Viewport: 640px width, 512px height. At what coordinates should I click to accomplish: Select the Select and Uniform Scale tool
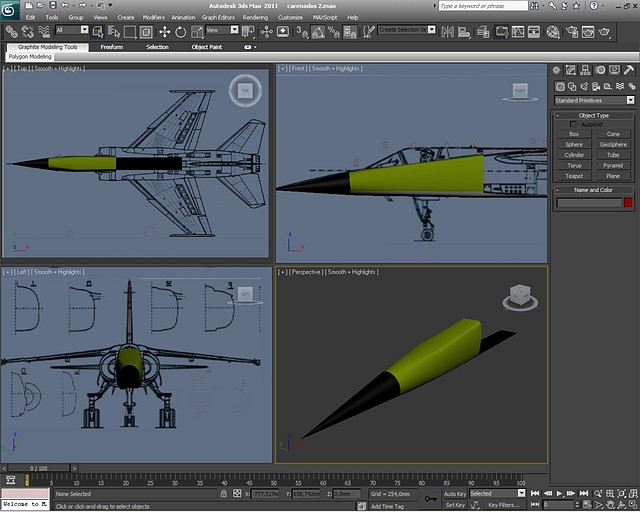(x=197, y=31)
